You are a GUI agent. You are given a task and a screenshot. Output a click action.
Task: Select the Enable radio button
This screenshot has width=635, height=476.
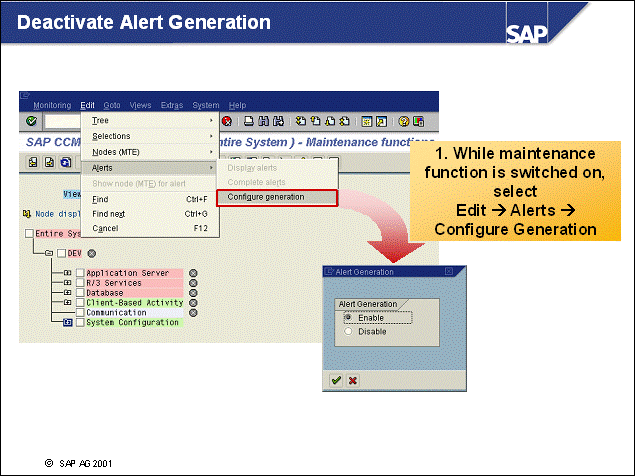pos(348,318)
